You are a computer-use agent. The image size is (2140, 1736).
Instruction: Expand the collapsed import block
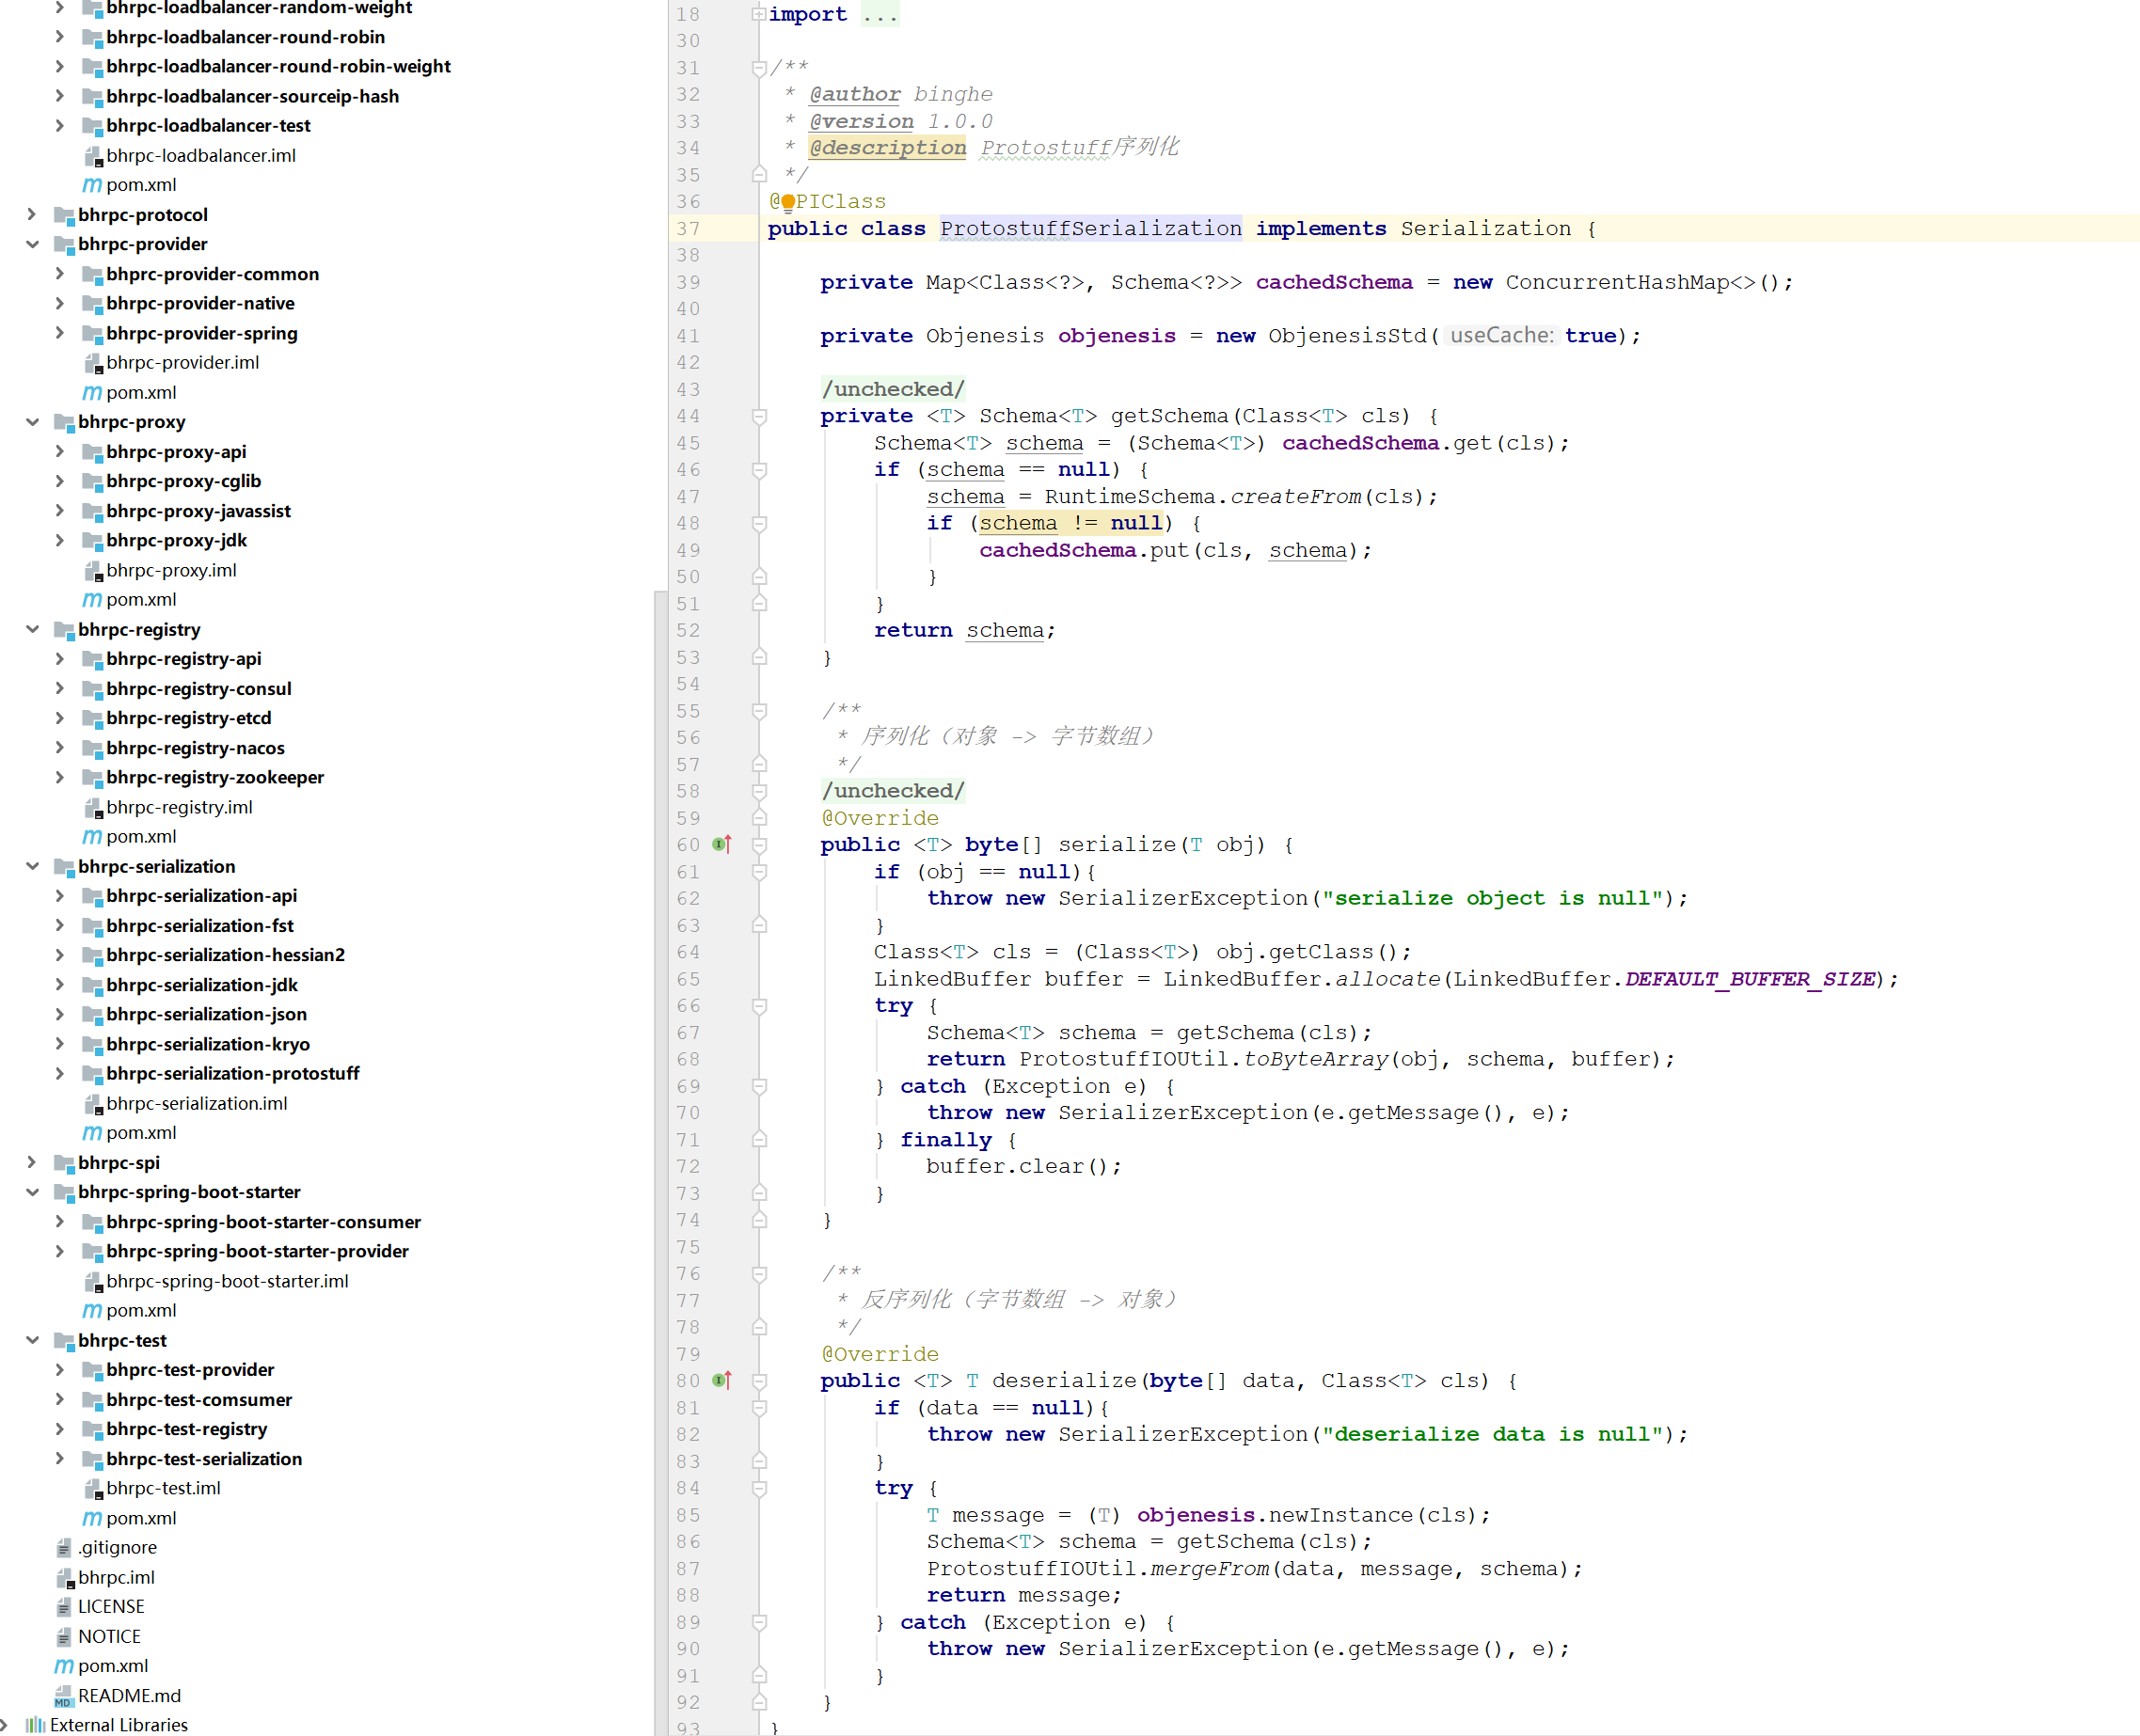[759, 15]
